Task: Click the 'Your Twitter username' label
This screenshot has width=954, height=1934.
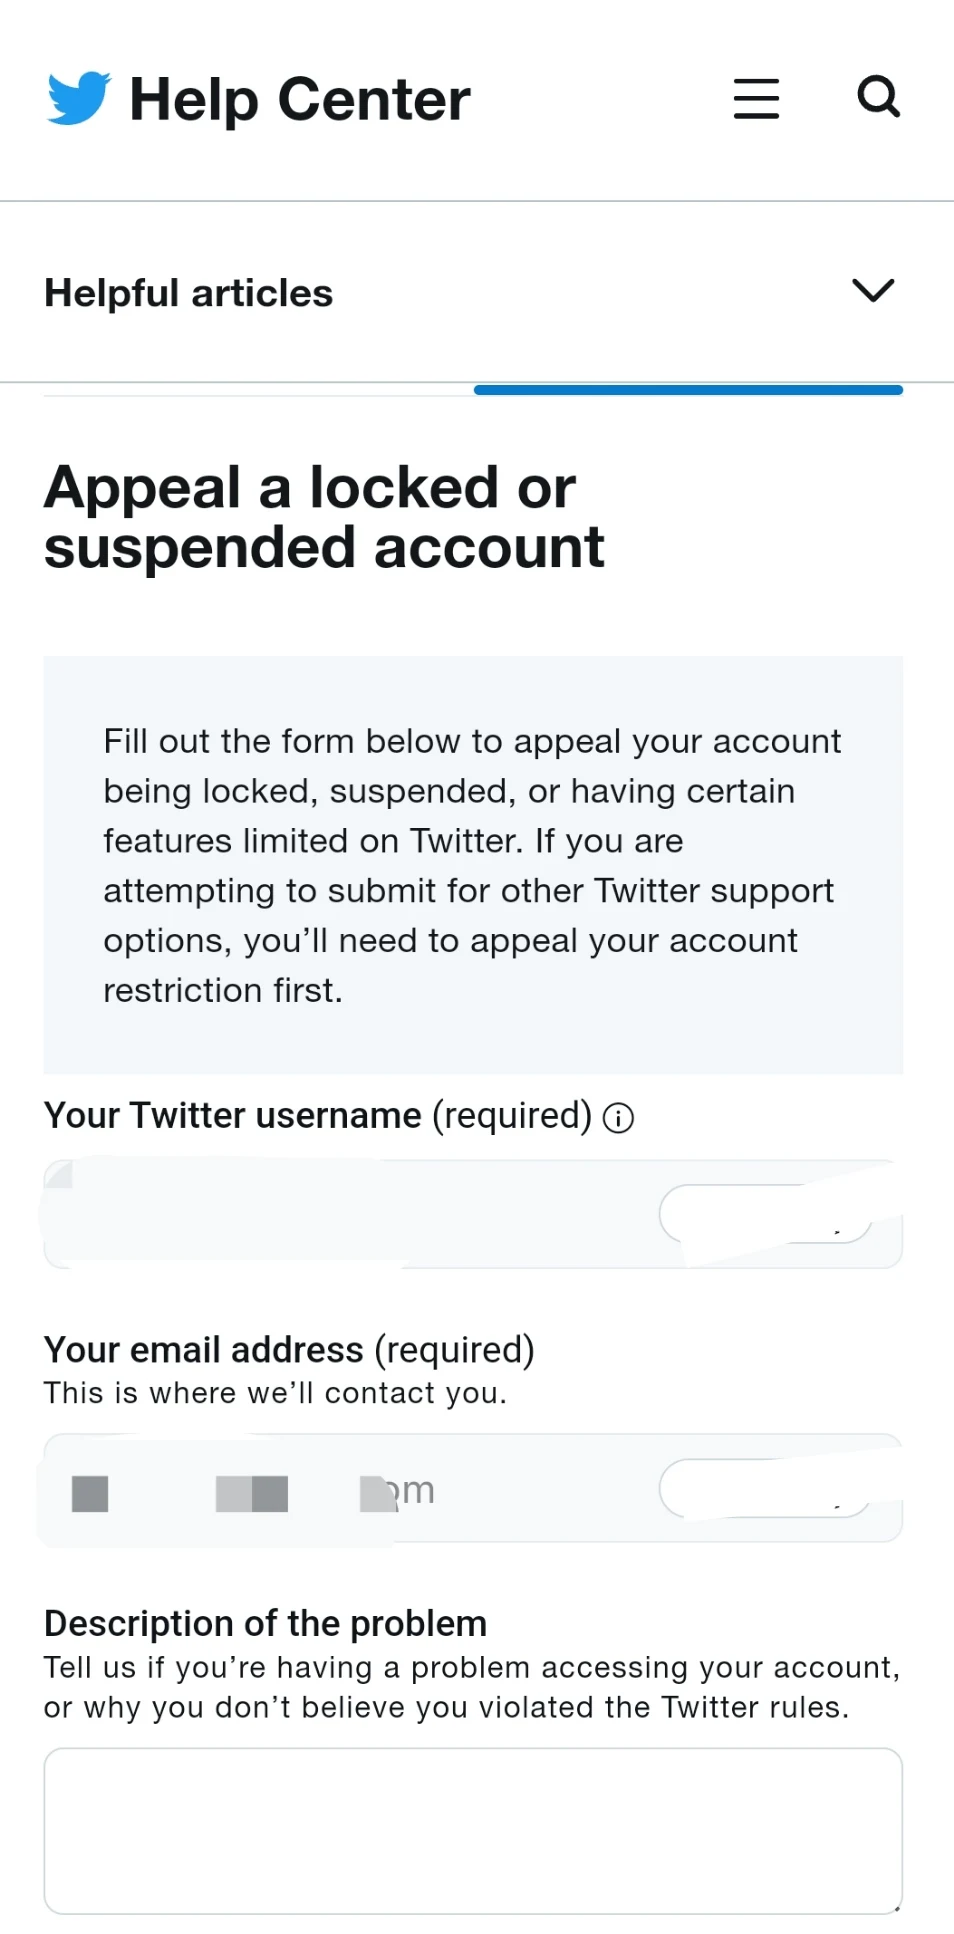Action: [232, 1116]
